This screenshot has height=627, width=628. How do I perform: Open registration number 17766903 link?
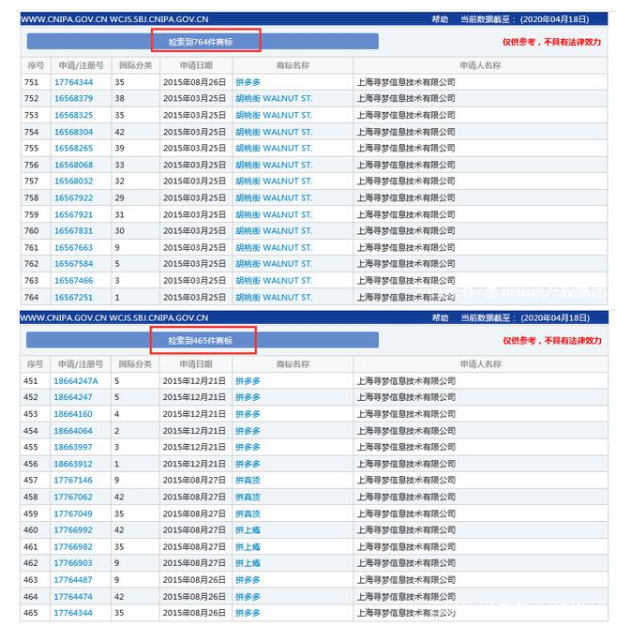[x=73, y=563]
